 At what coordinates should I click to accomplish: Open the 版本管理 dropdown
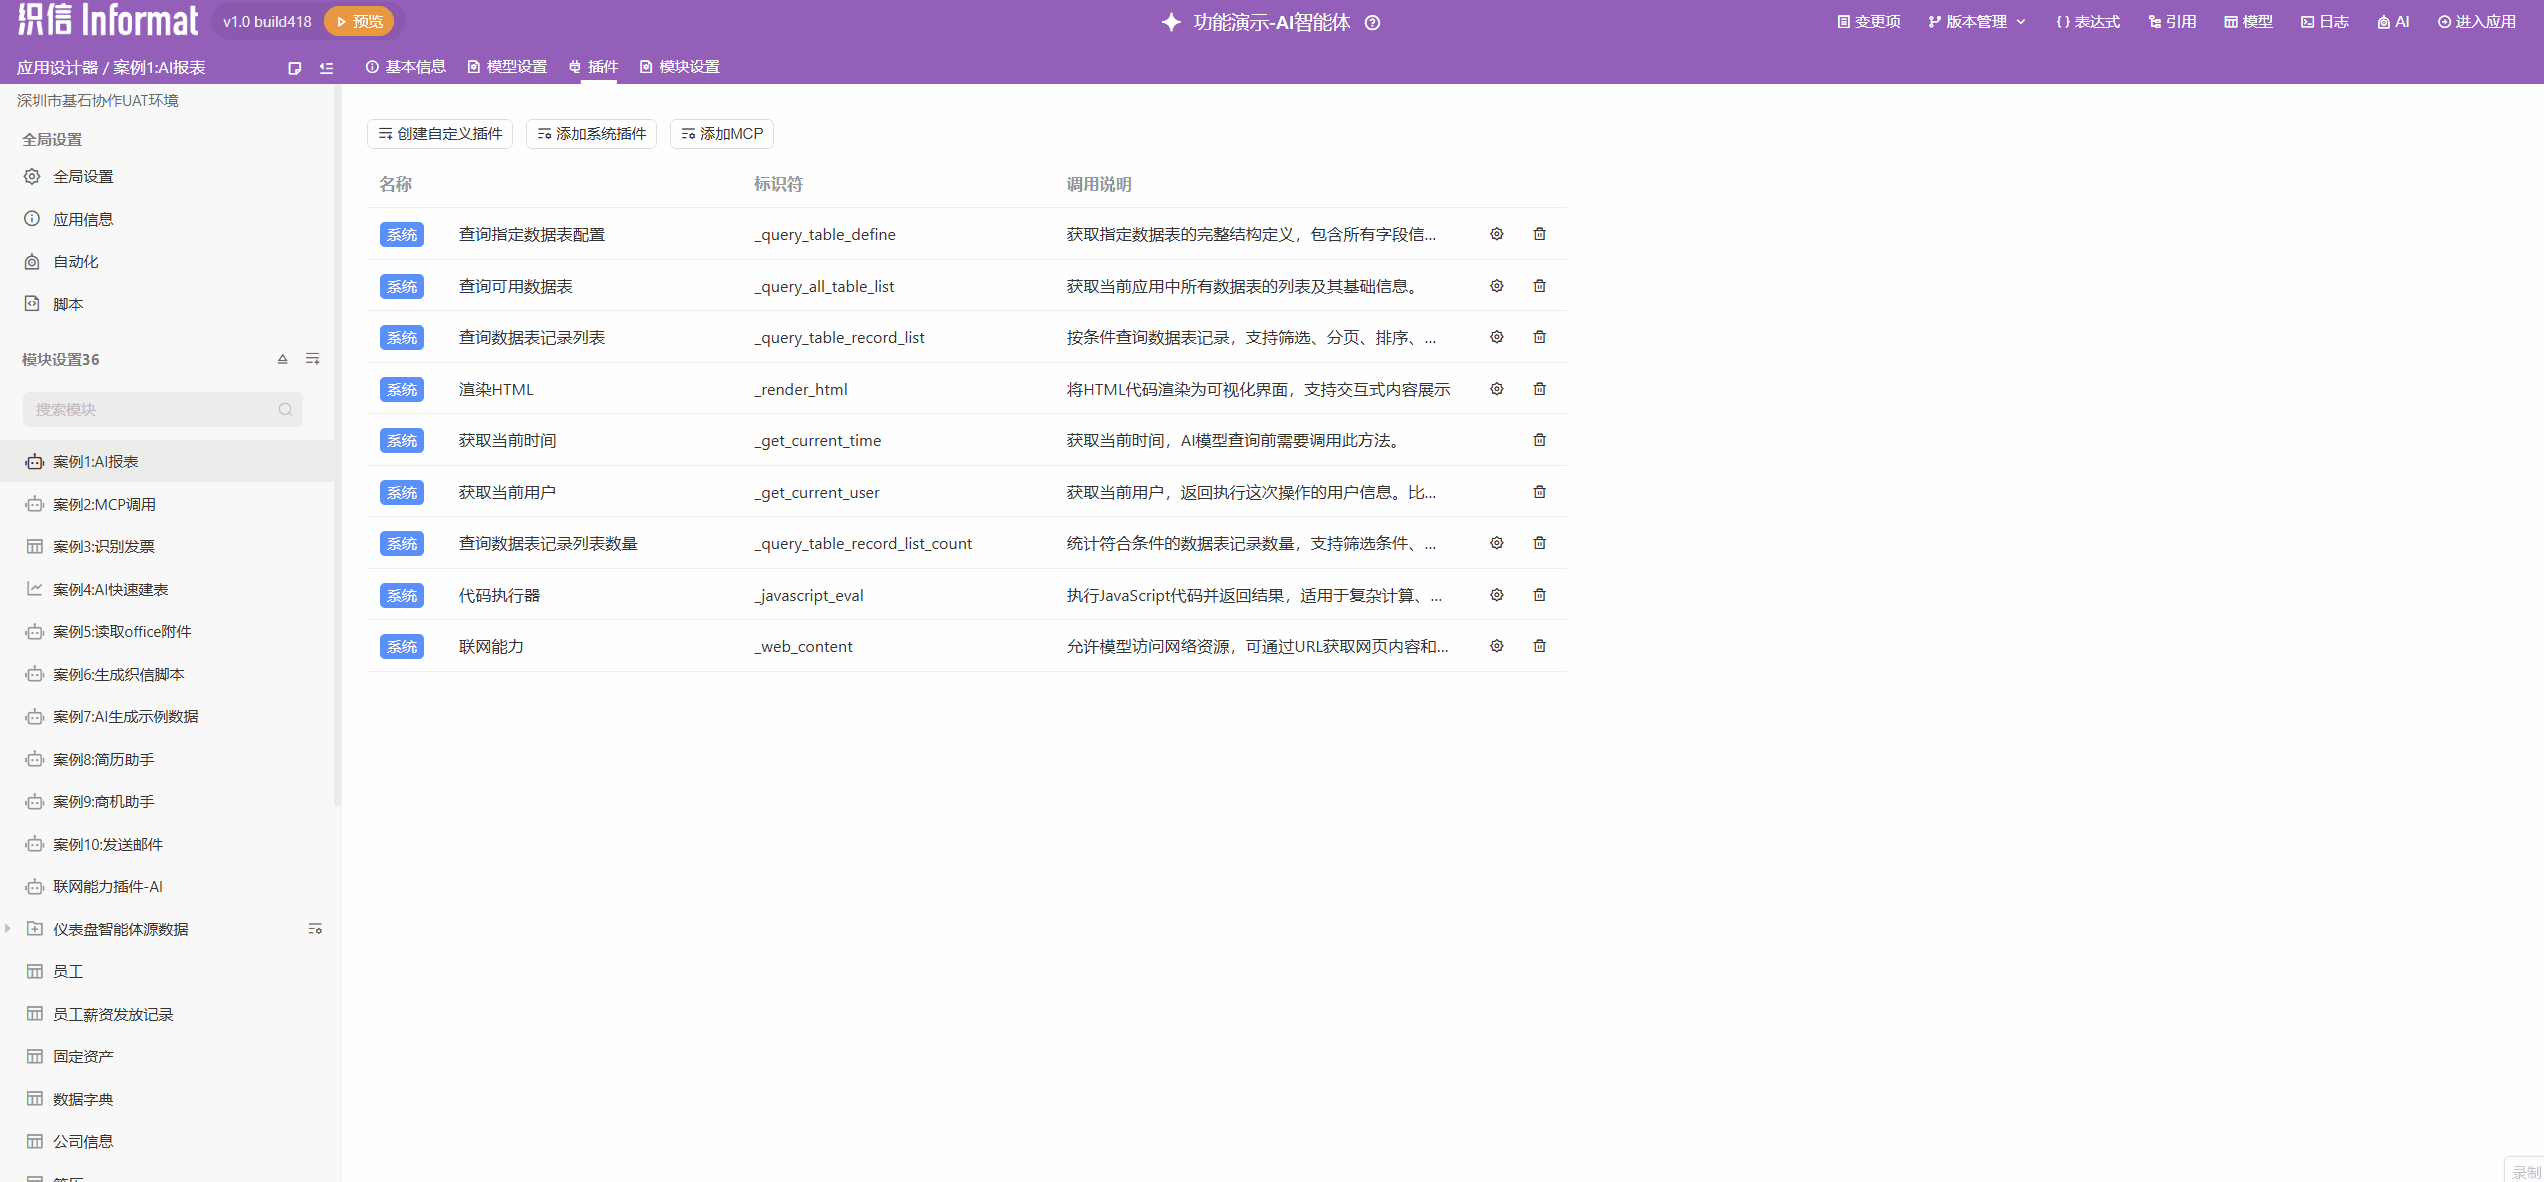1976,22
